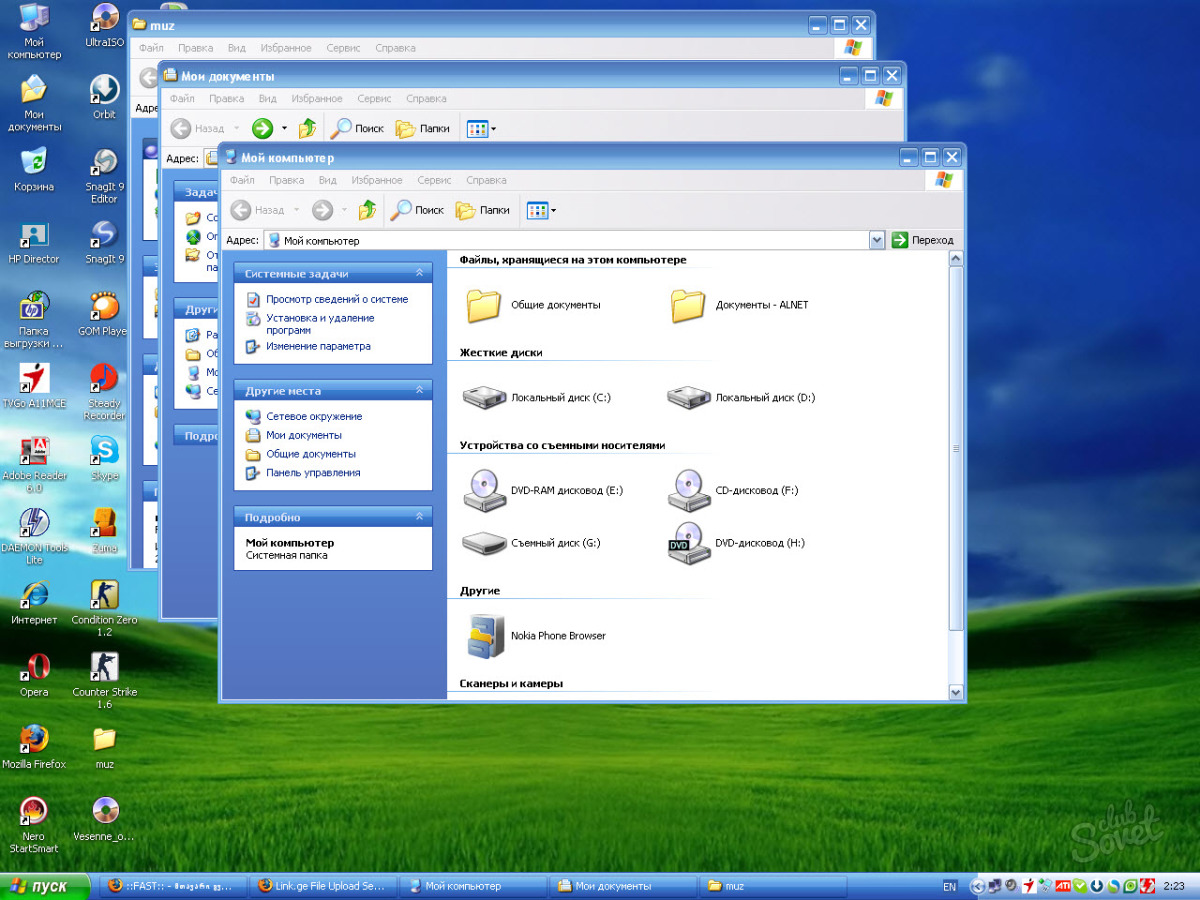Image resolution: width=1200 pixels, height=900 pixels.
Task: Click the vertical scrollbar thumb in Мой компьютер
Action: click(956, 449)
